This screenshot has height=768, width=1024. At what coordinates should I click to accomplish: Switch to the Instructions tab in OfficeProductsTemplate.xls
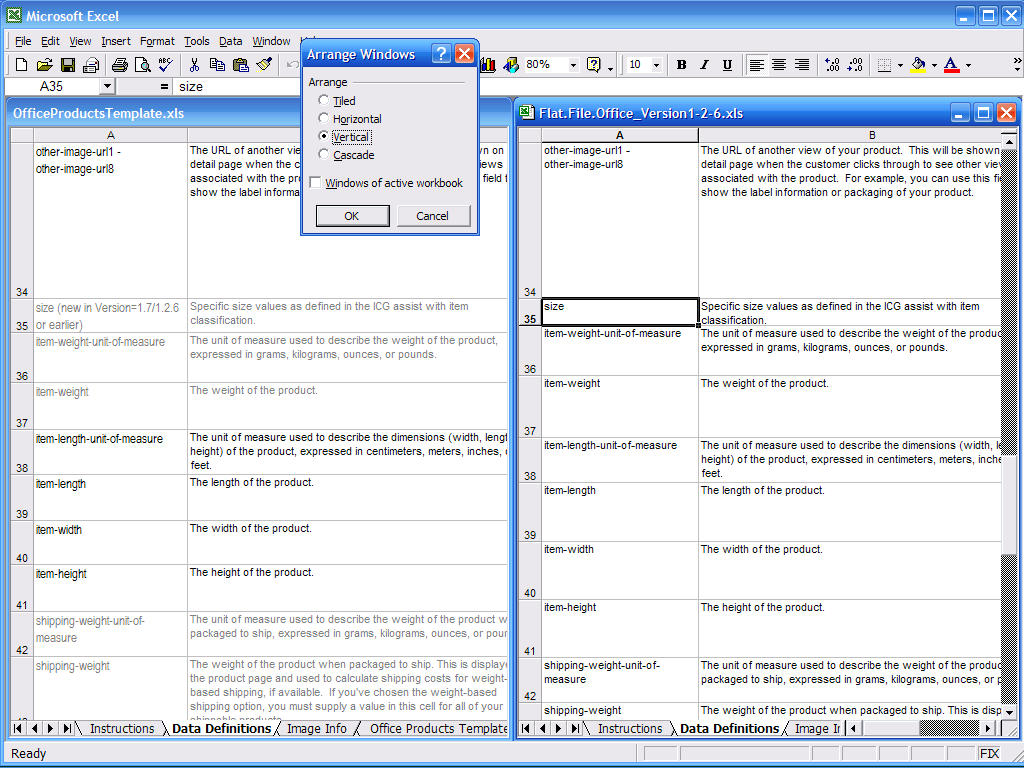(121, 729)
